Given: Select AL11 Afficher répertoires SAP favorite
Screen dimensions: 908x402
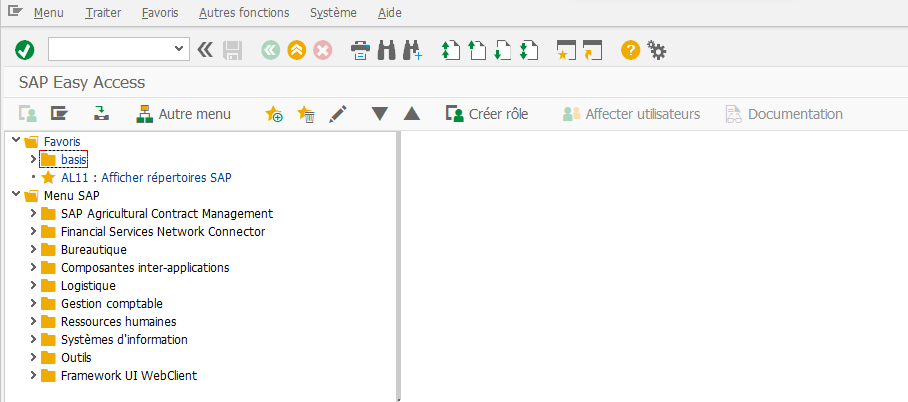Looking at the screenshot, I should (146, 178).
